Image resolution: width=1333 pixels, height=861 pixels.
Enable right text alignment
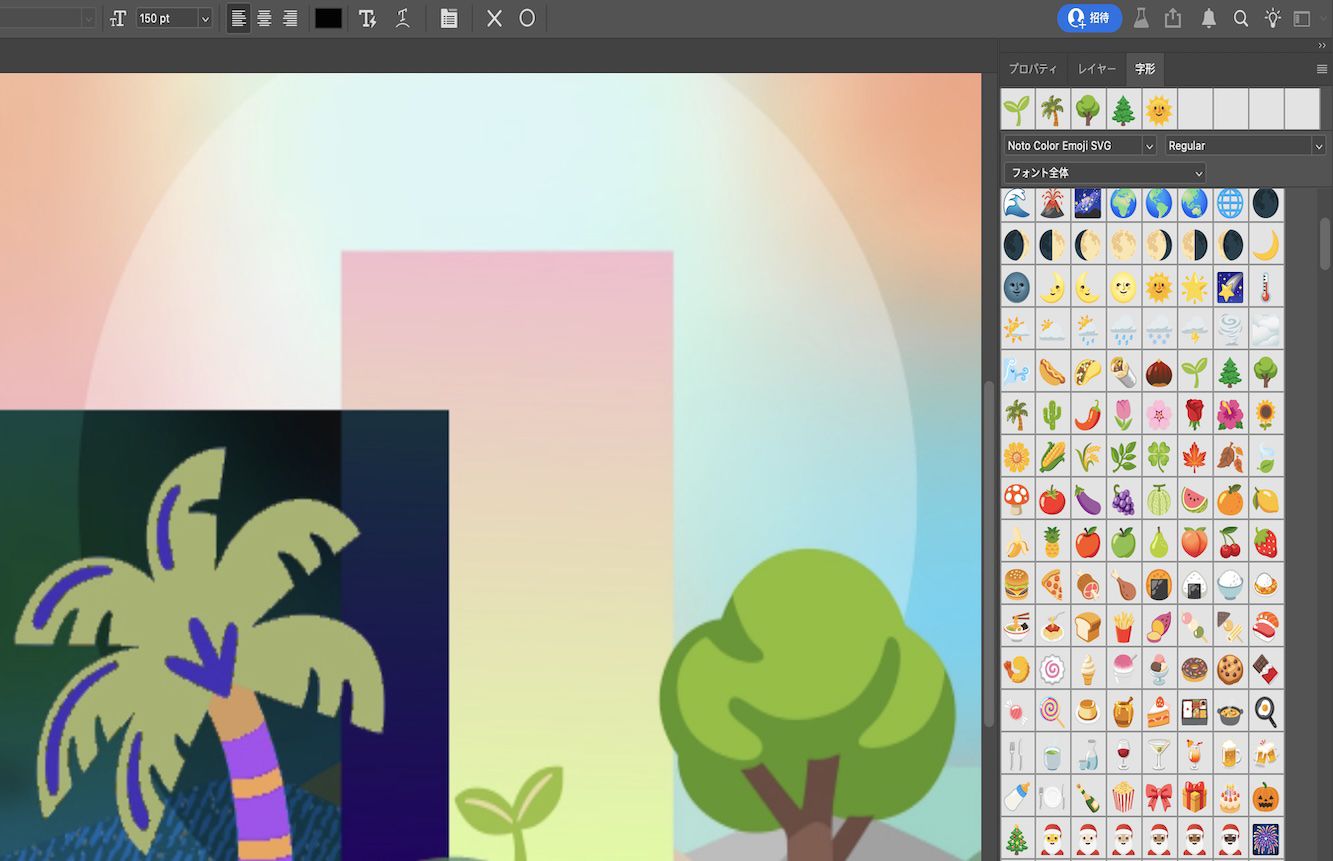coord(290,18)
